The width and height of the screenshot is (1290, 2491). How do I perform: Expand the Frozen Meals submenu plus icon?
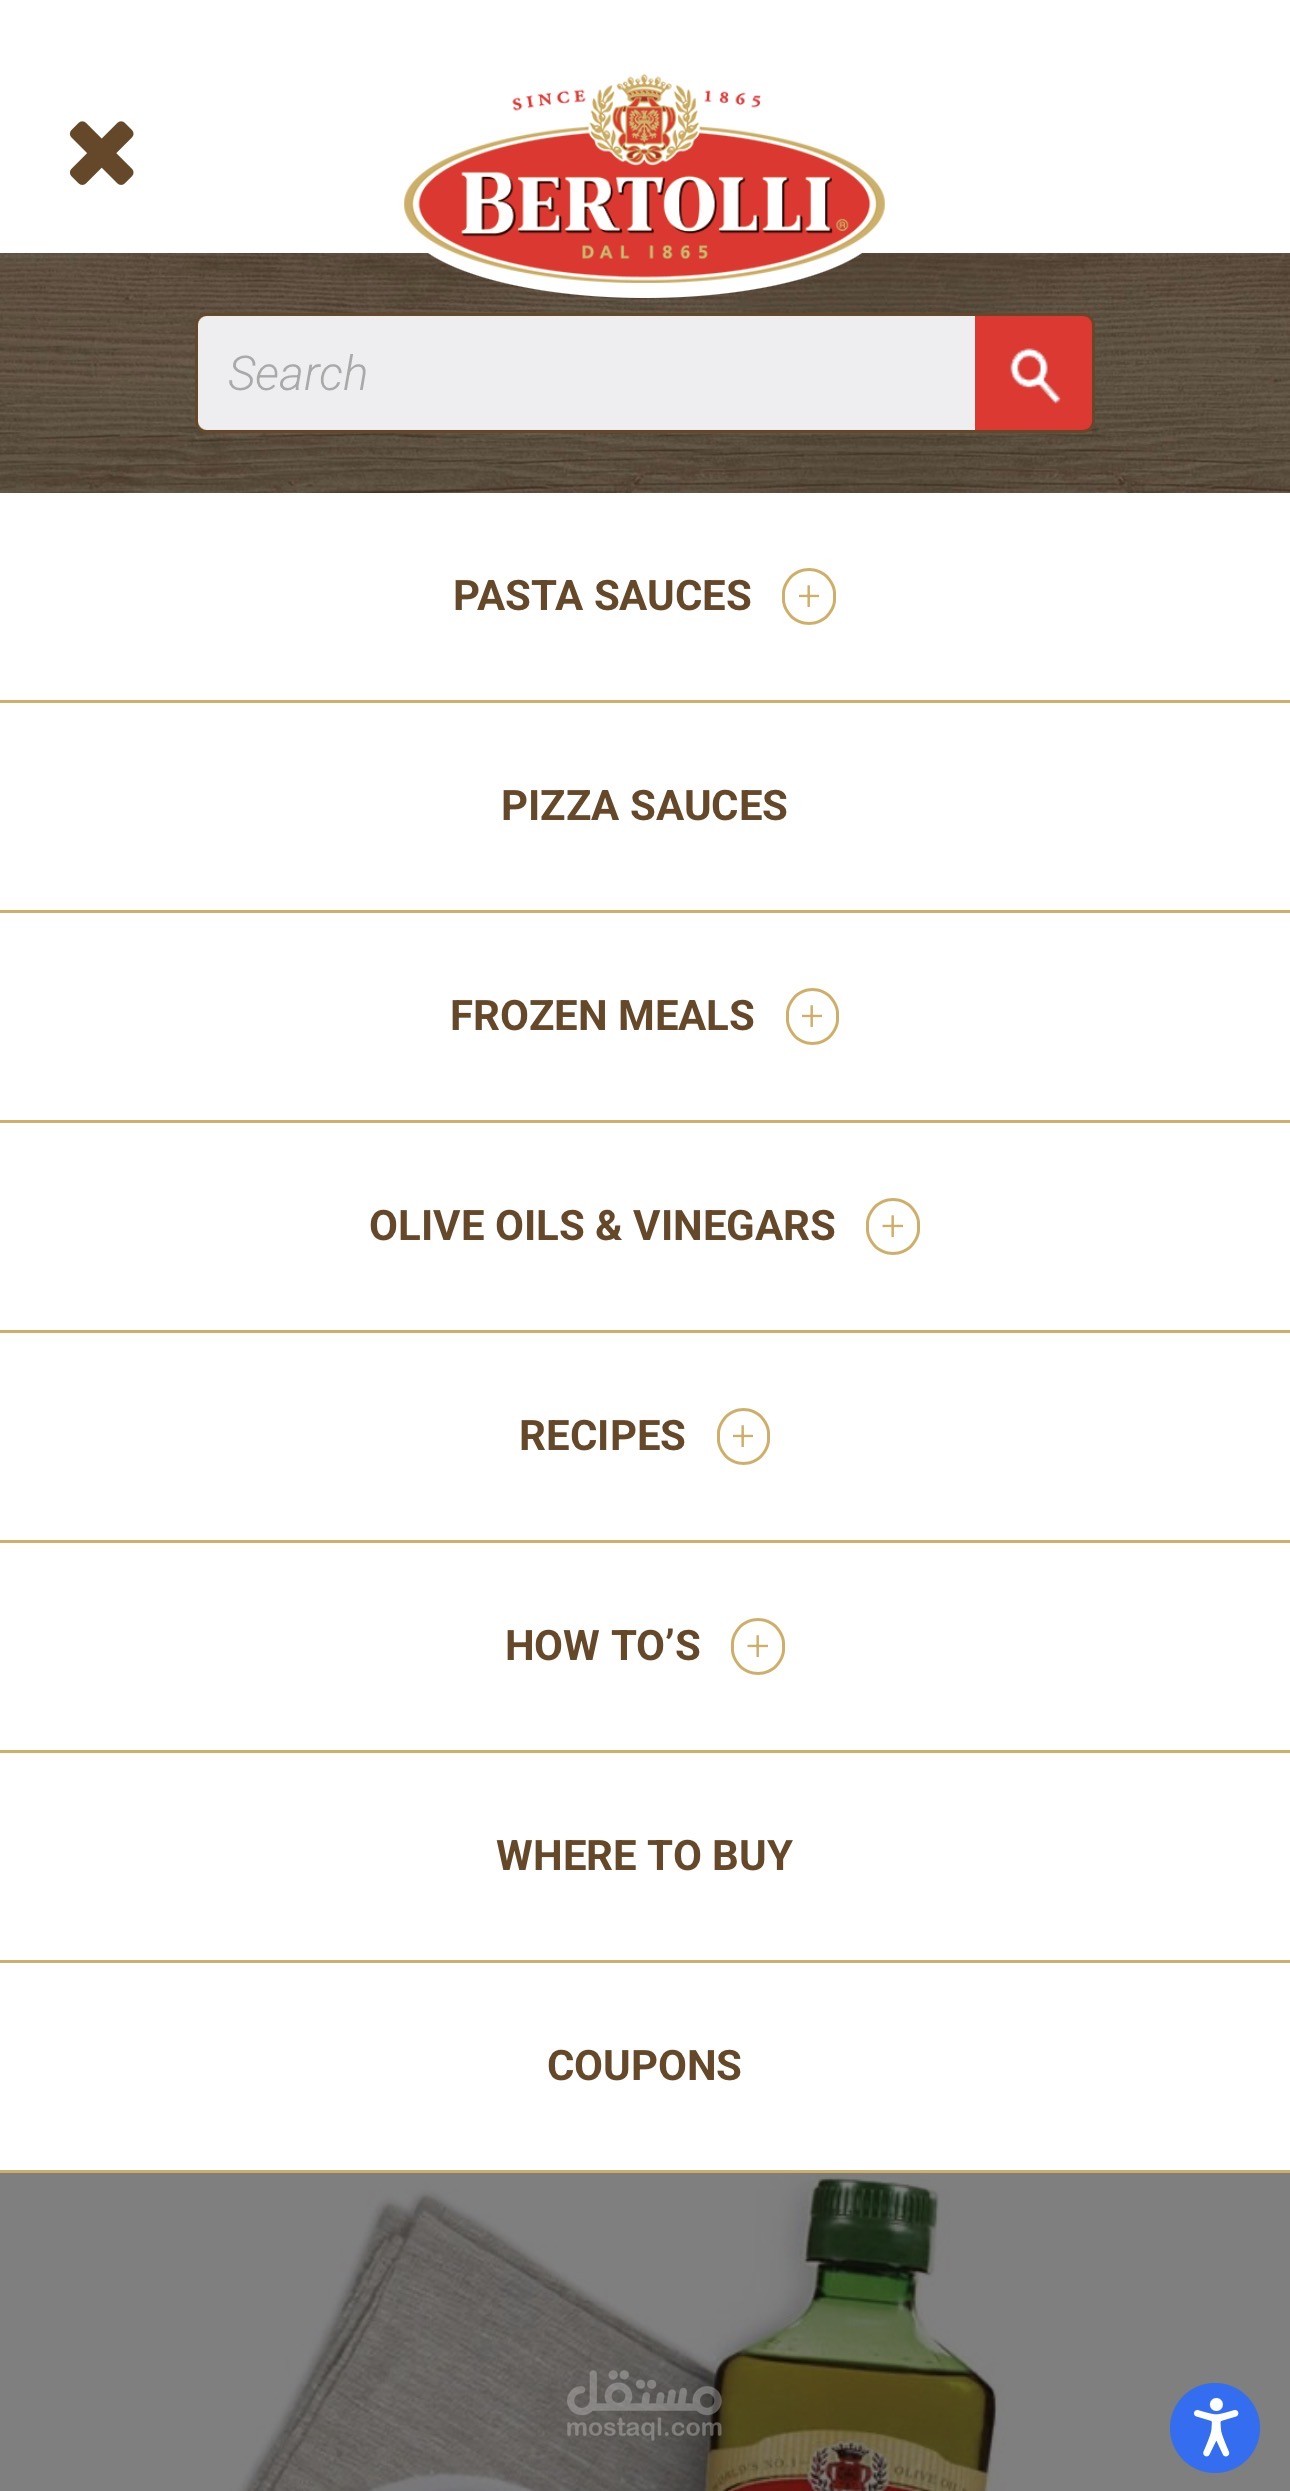(x=811, y=1017)
